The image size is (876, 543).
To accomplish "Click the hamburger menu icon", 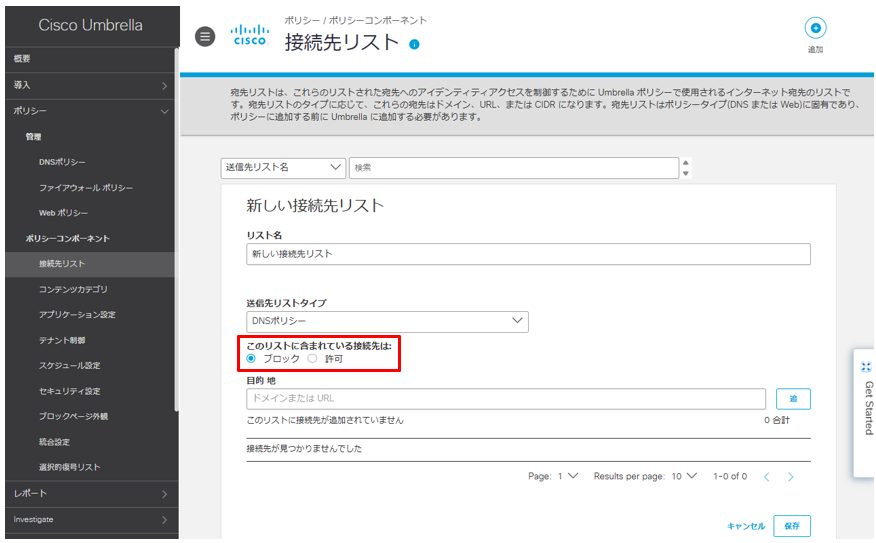I will pos(205,37).
